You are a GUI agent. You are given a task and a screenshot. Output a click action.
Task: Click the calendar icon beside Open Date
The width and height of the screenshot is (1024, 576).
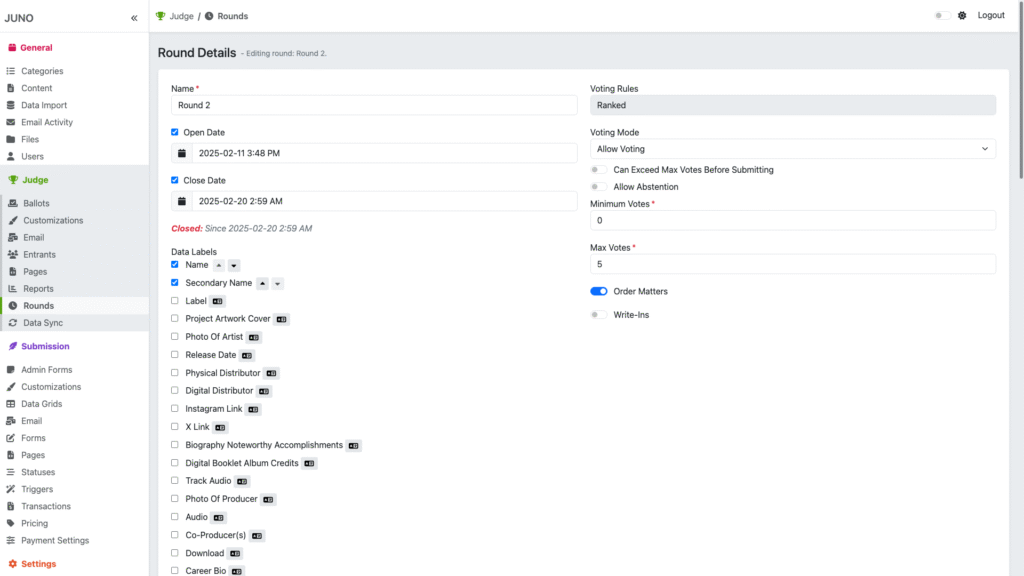[181, 153]
